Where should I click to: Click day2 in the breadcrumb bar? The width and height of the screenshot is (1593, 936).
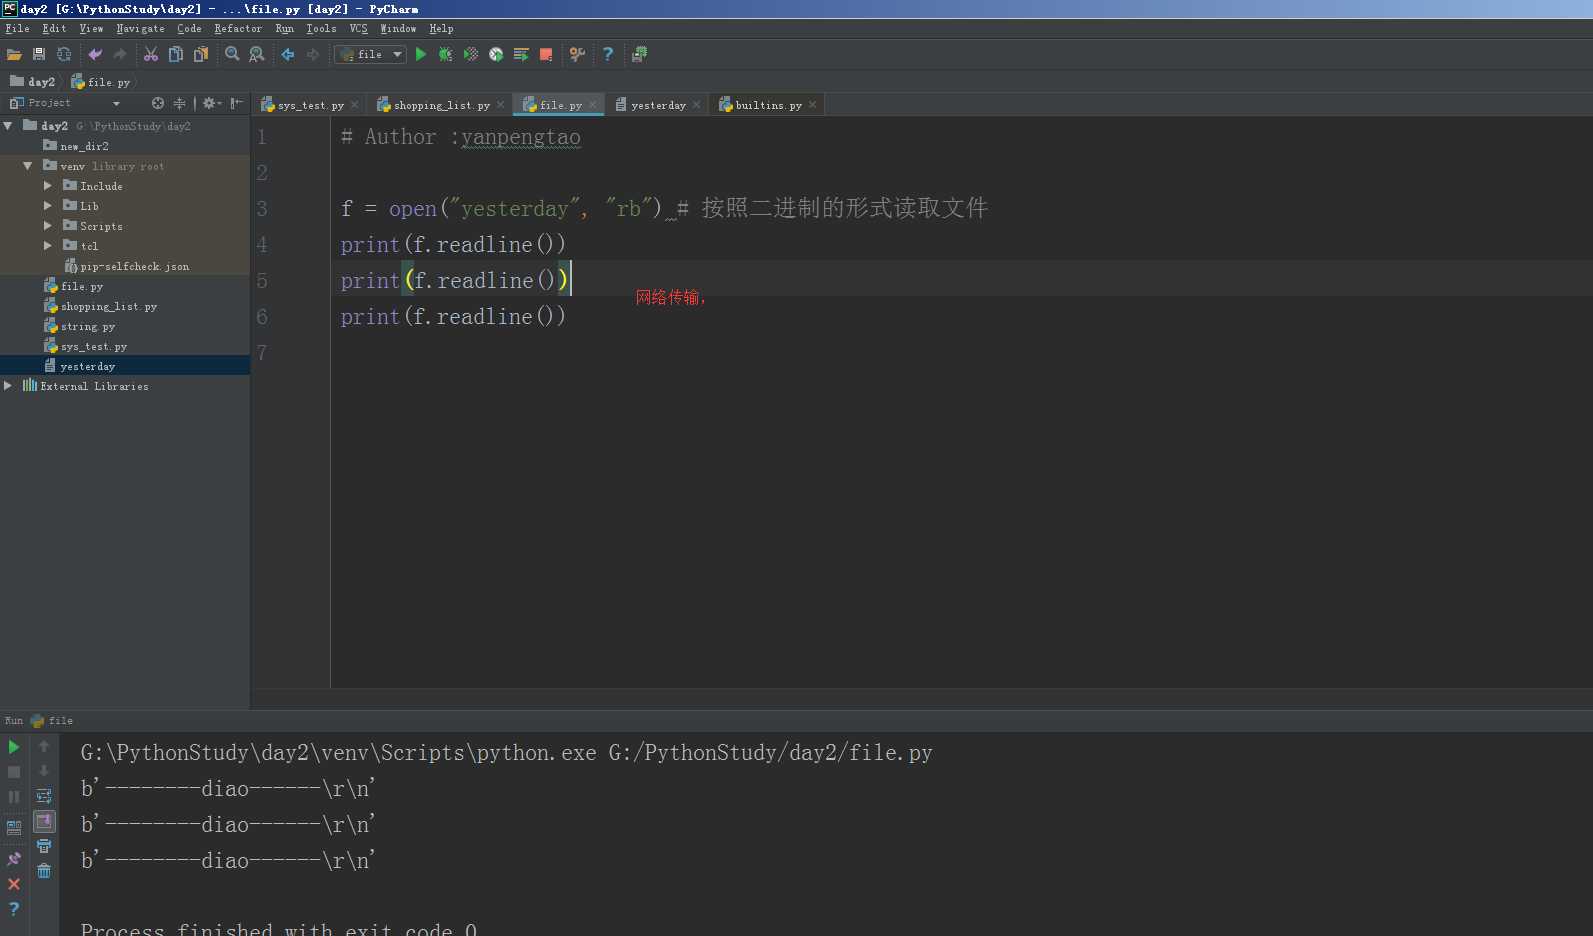(33, 82)
